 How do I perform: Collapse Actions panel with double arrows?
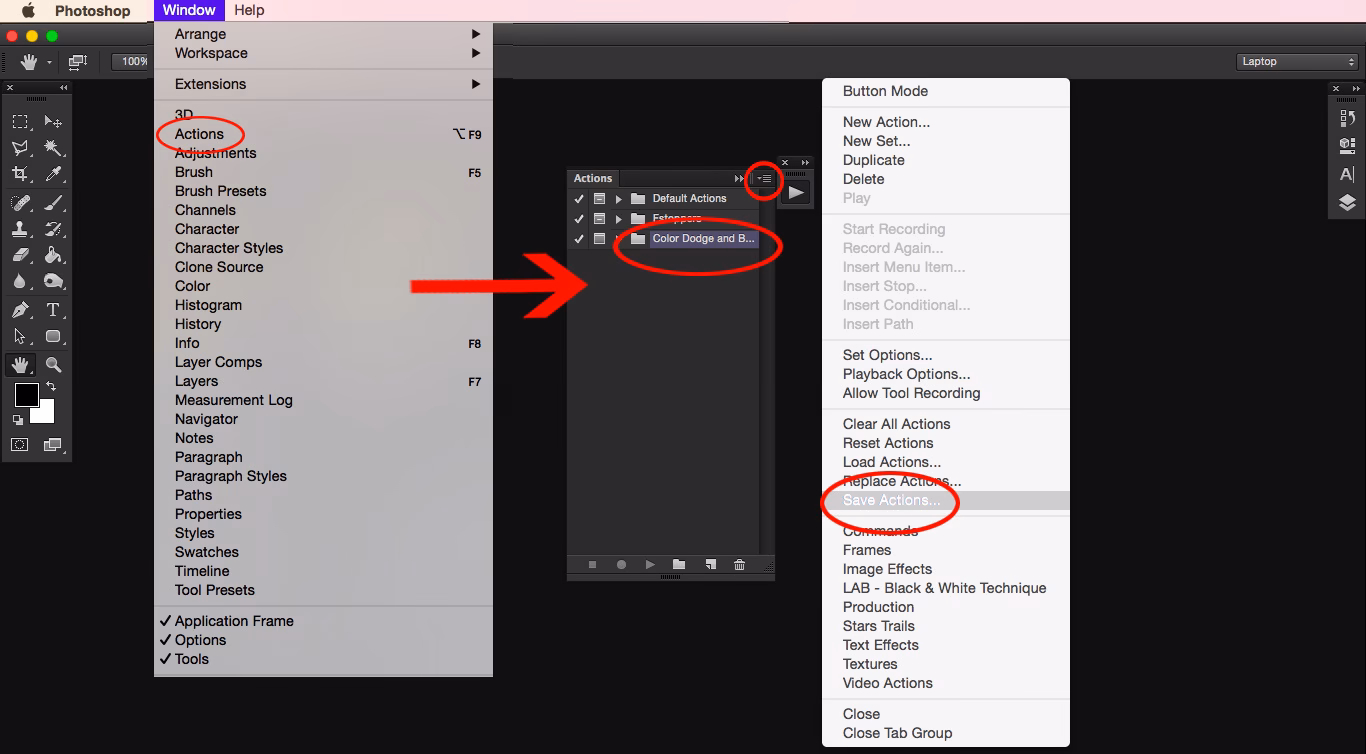point(739,179)
